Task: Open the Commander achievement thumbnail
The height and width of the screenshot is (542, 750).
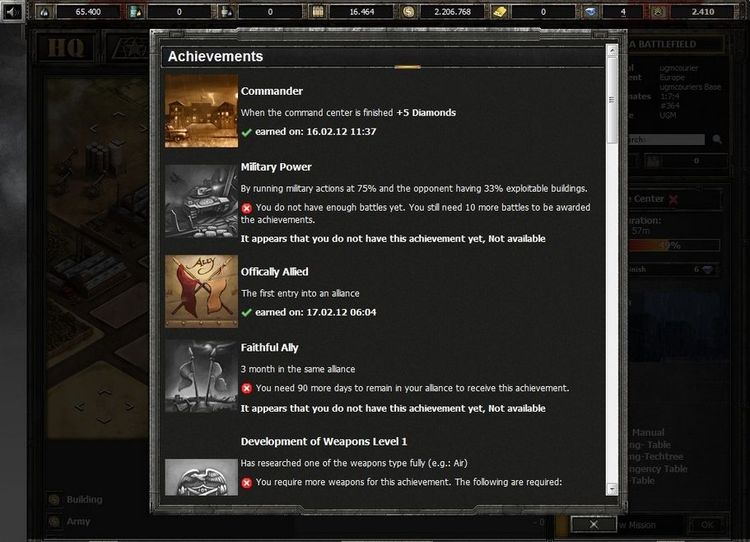Action: 201,111
